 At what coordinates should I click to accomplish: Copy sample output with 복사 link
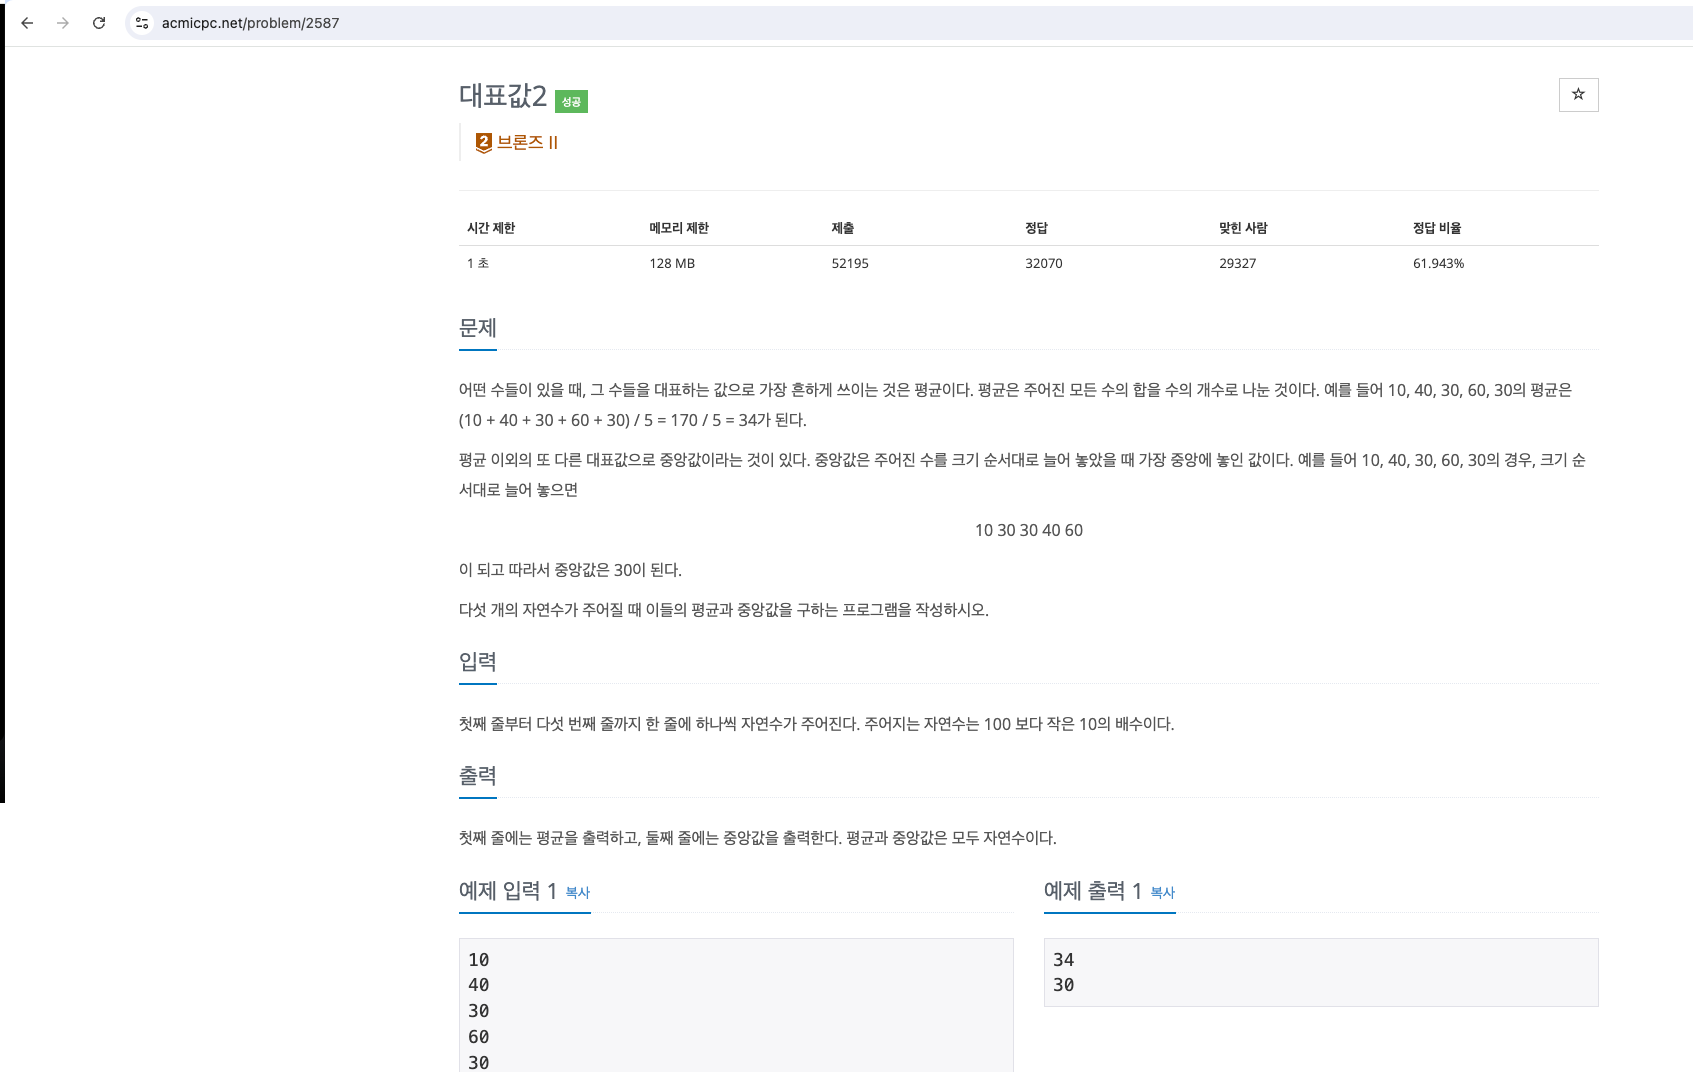click(x=1163, y=892)
